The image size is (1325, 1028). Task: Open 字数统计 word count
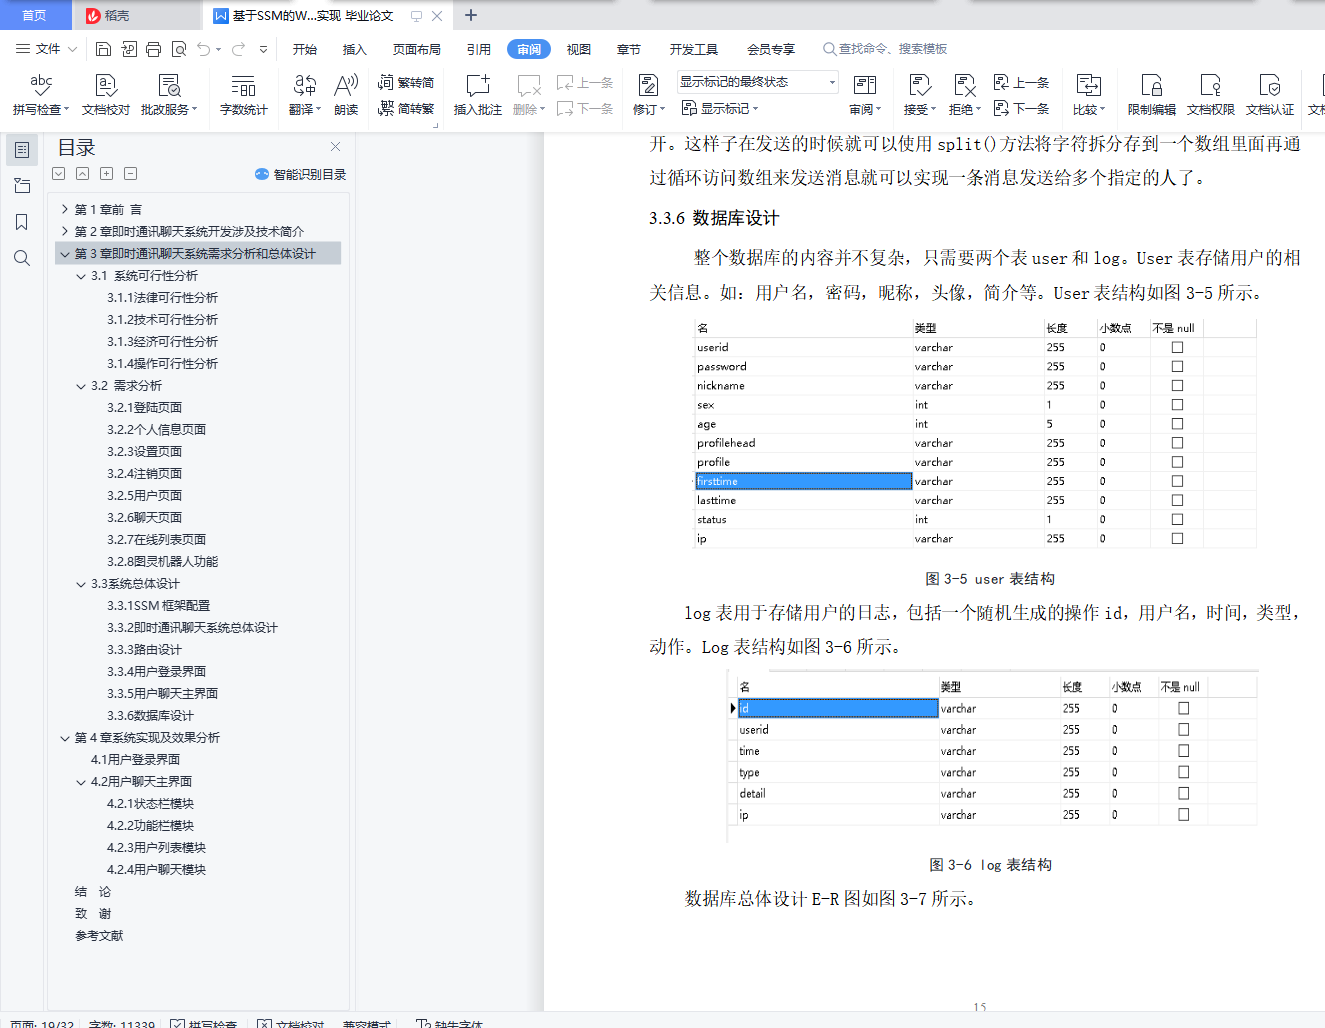point(244,94)
